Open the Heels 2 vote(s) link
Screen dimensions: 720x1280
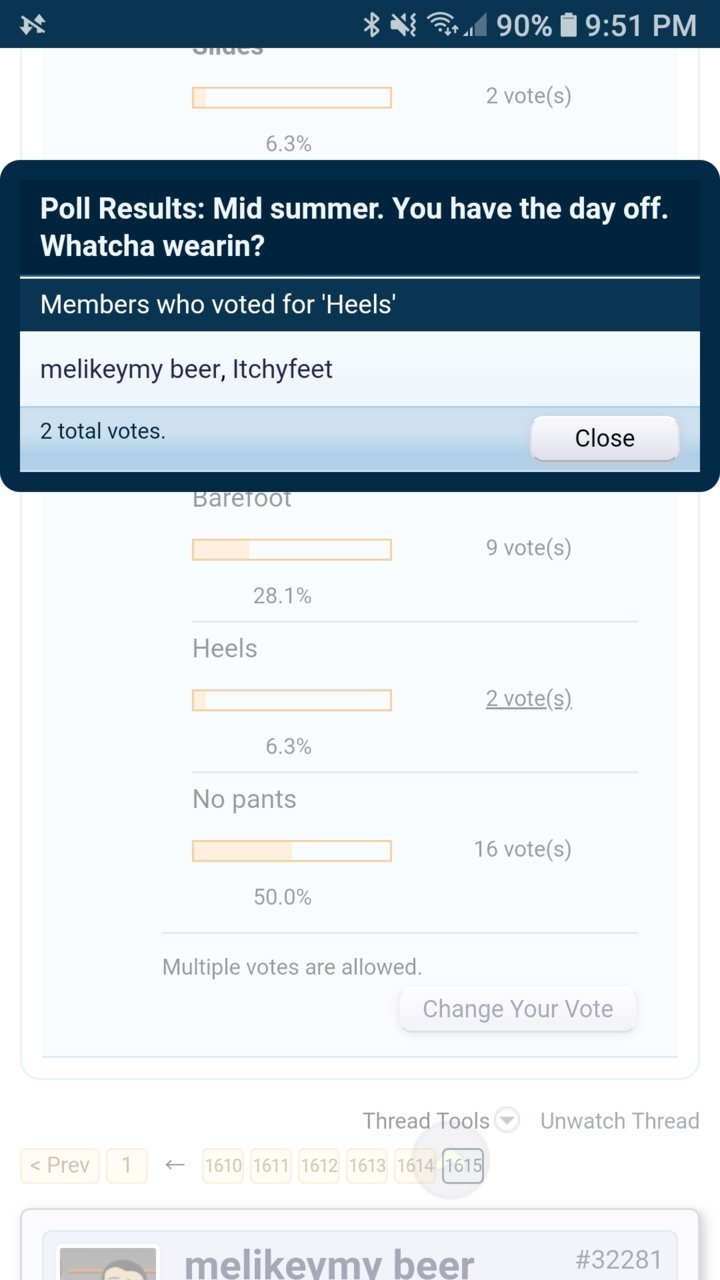point(528,698)
